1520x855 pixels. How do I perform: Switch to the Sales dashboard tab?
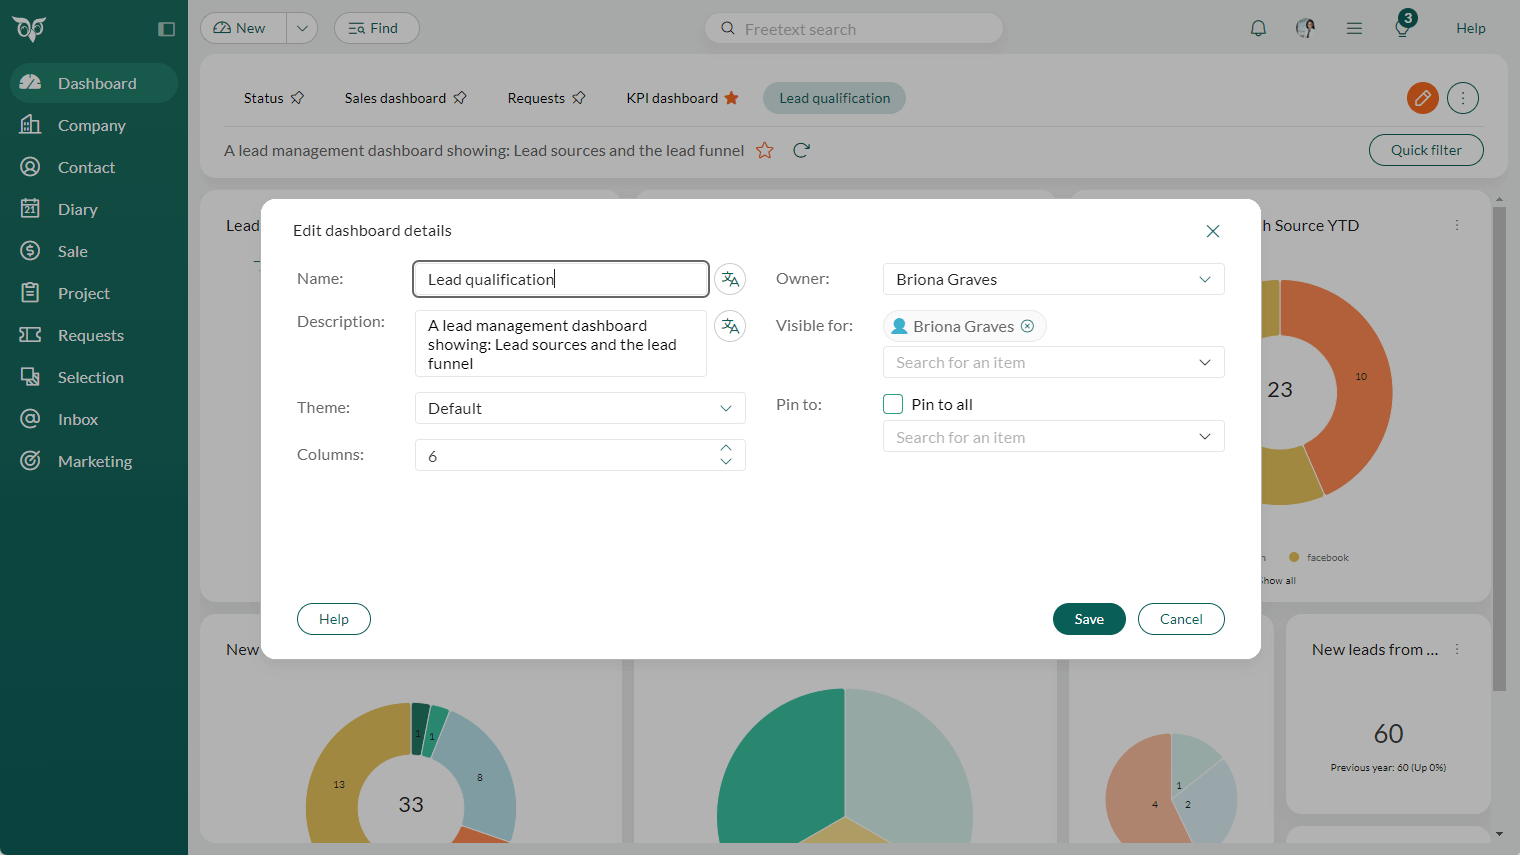point(396,98)
